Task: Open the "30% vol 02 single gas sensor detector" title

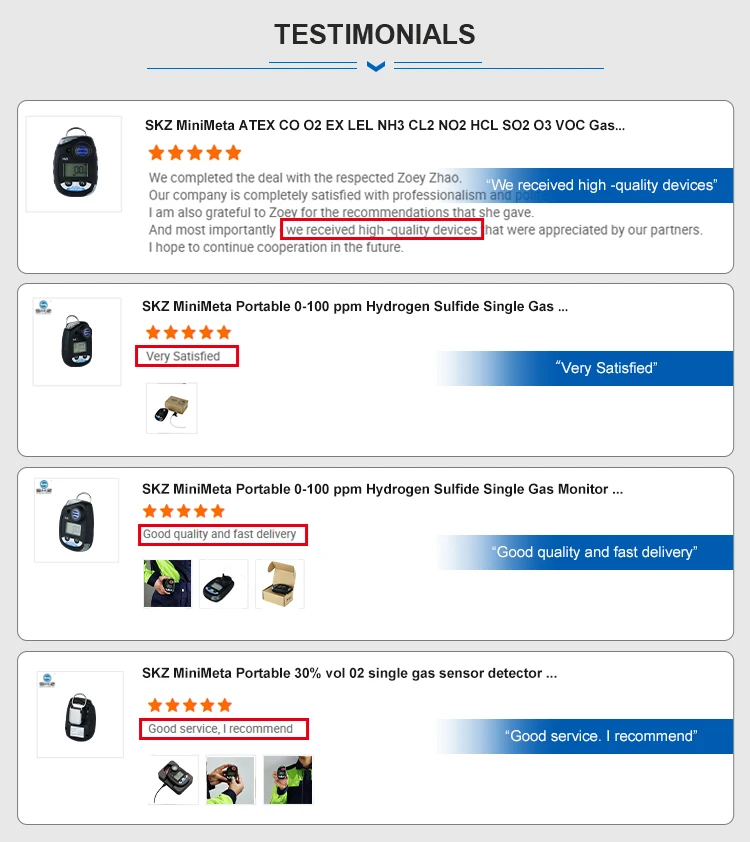Action: pos(349,674)
